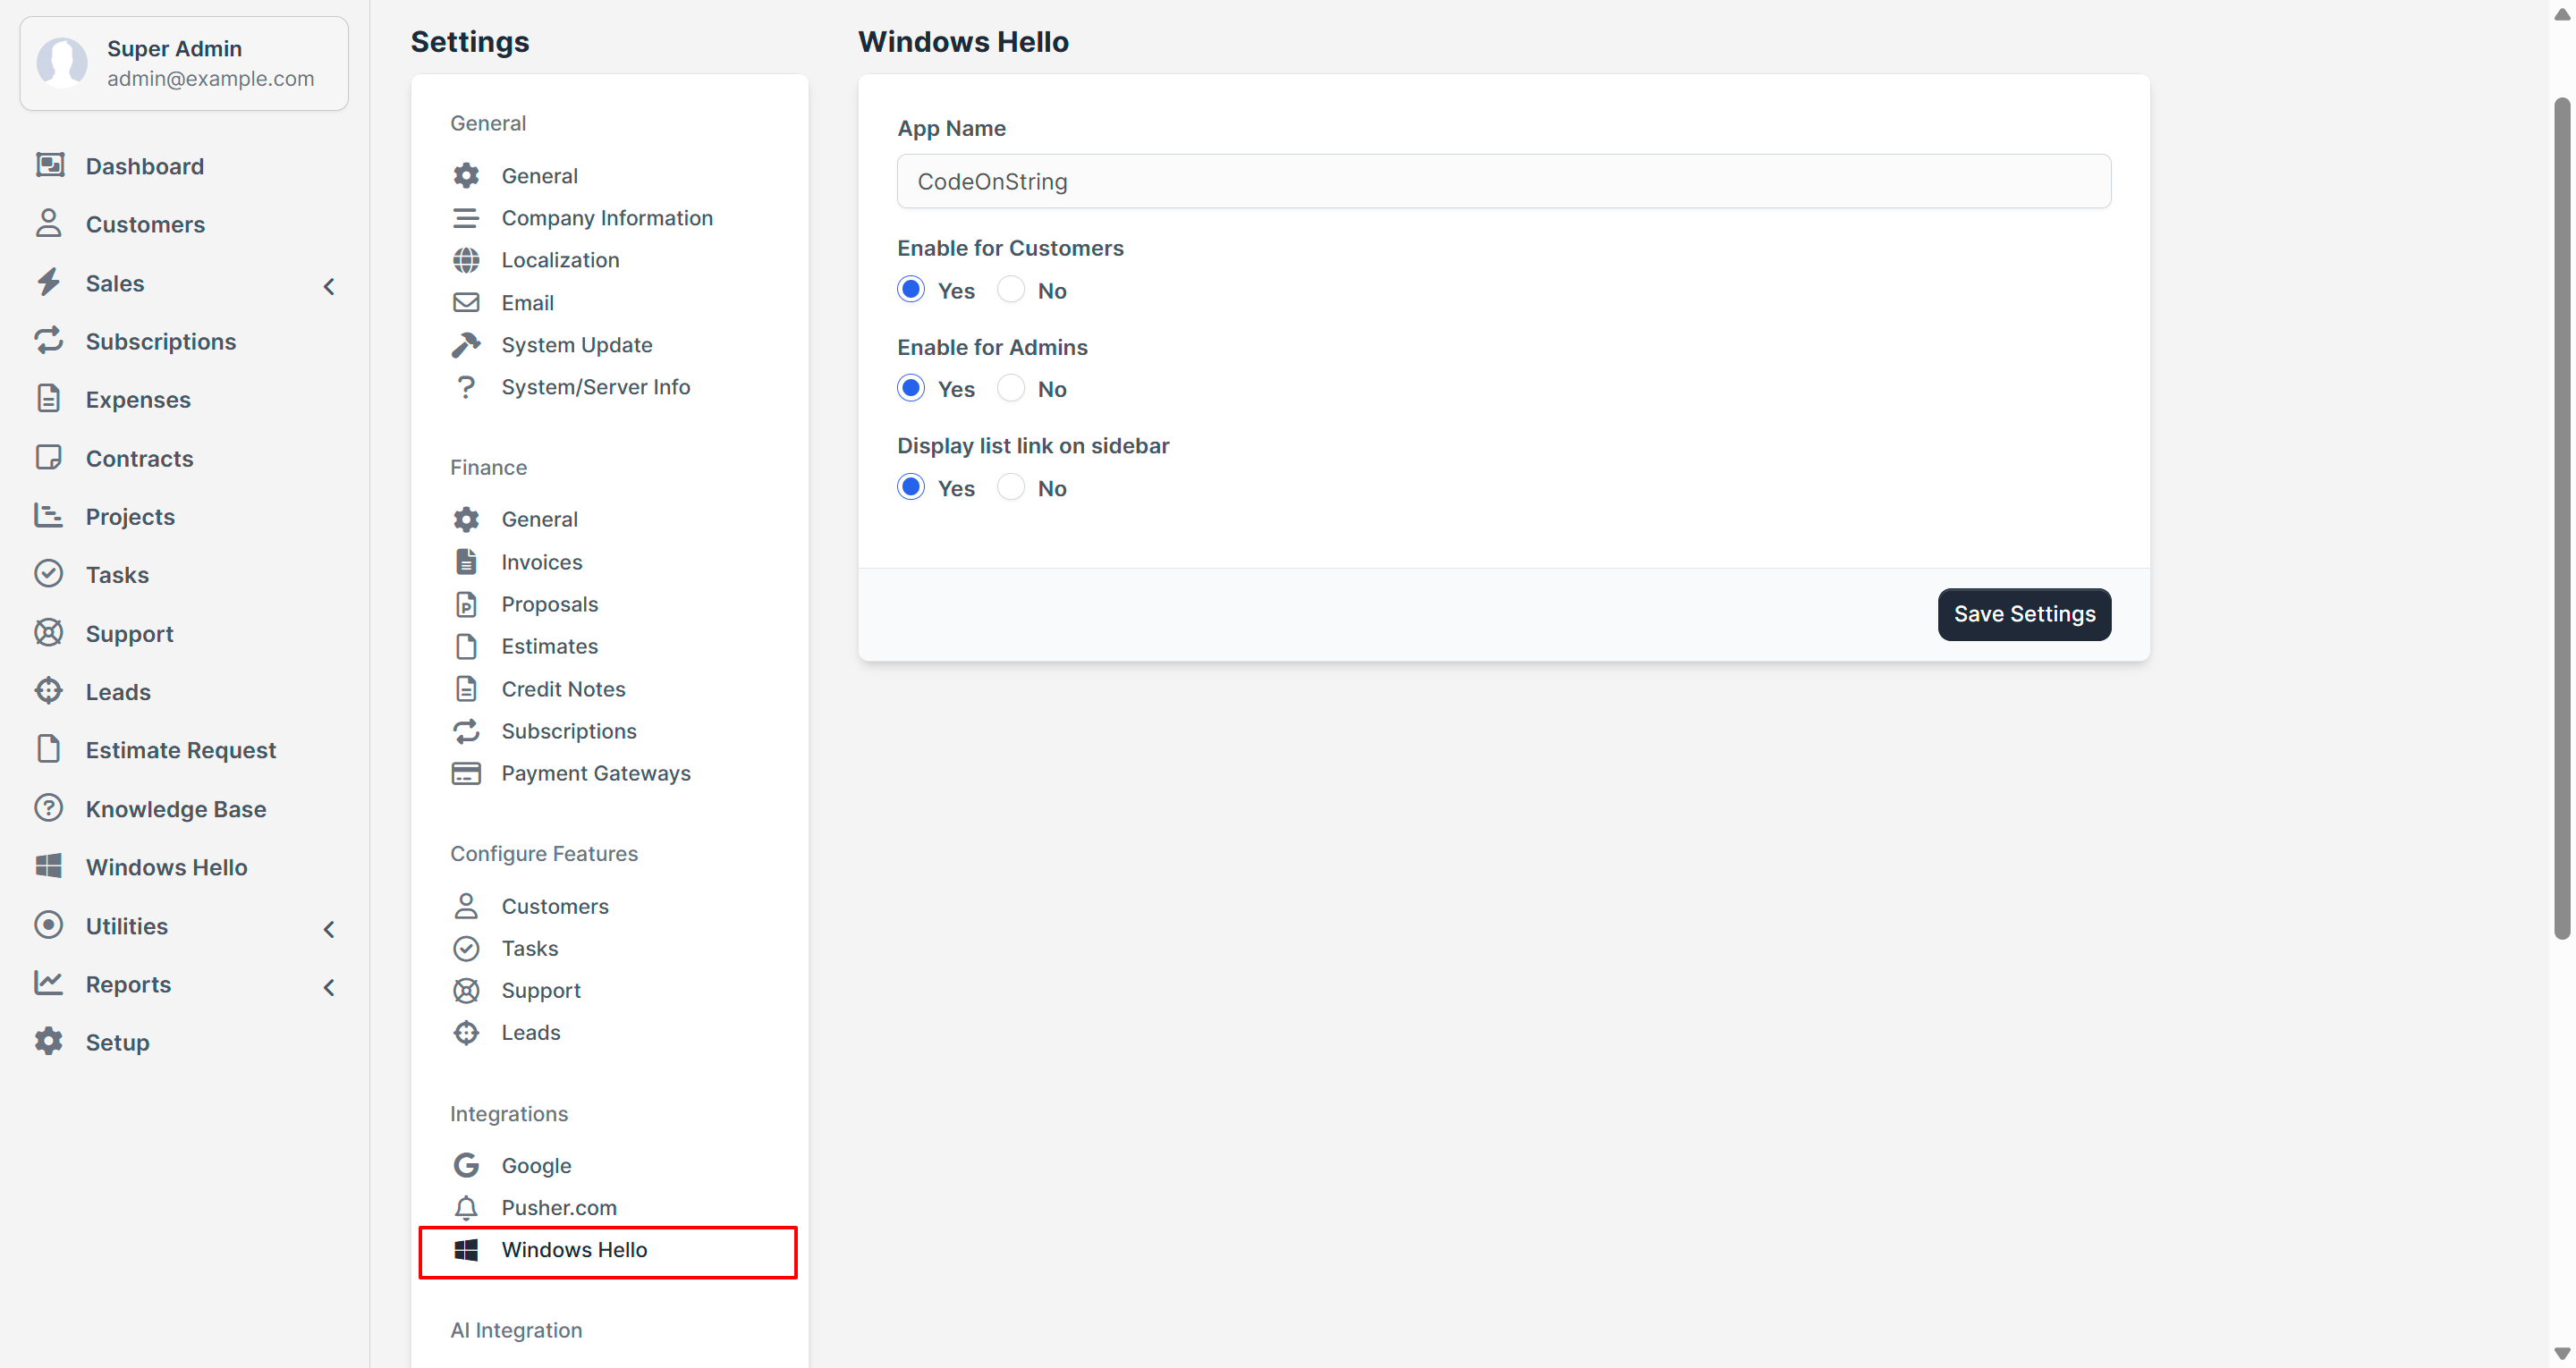Click the Payment Gateways card icon
The width and height of the screenshot is (2576, 1368).
click(x=466, y=773)
